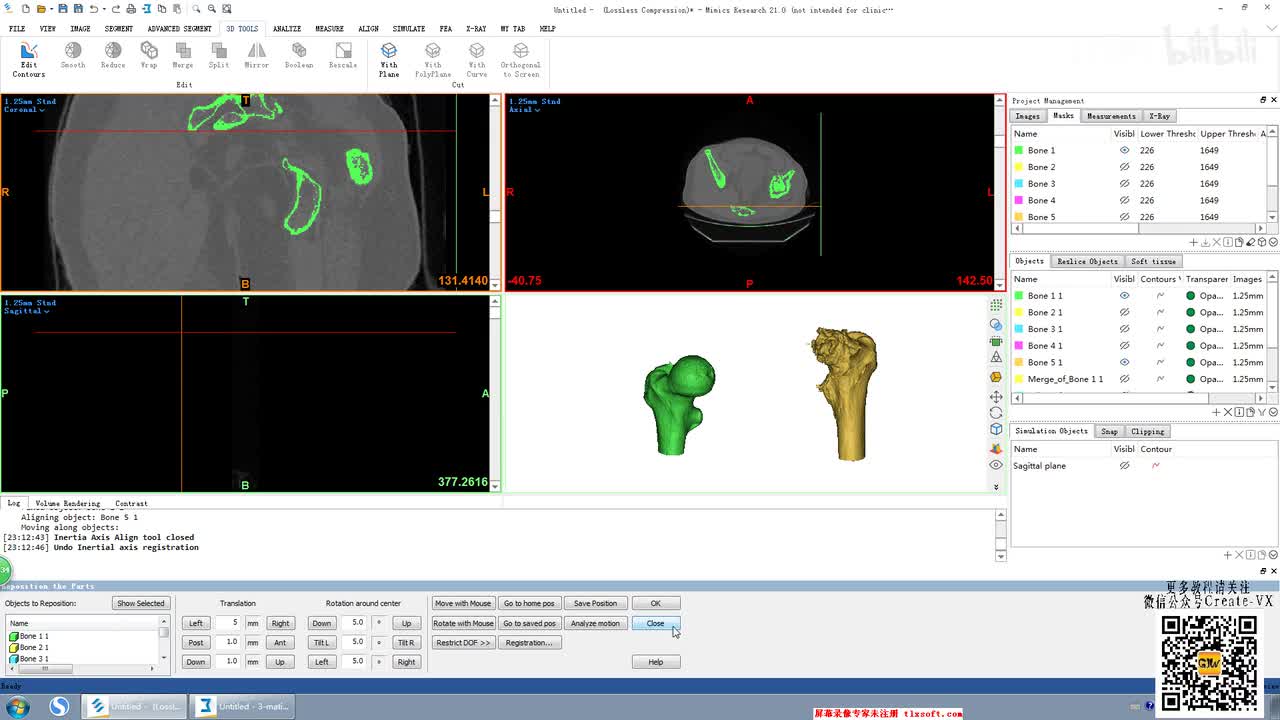The width and height of the screenshot is (1280, 720).
Task: Click the Mirror tool icon
Action: click(x=257, y=56)
